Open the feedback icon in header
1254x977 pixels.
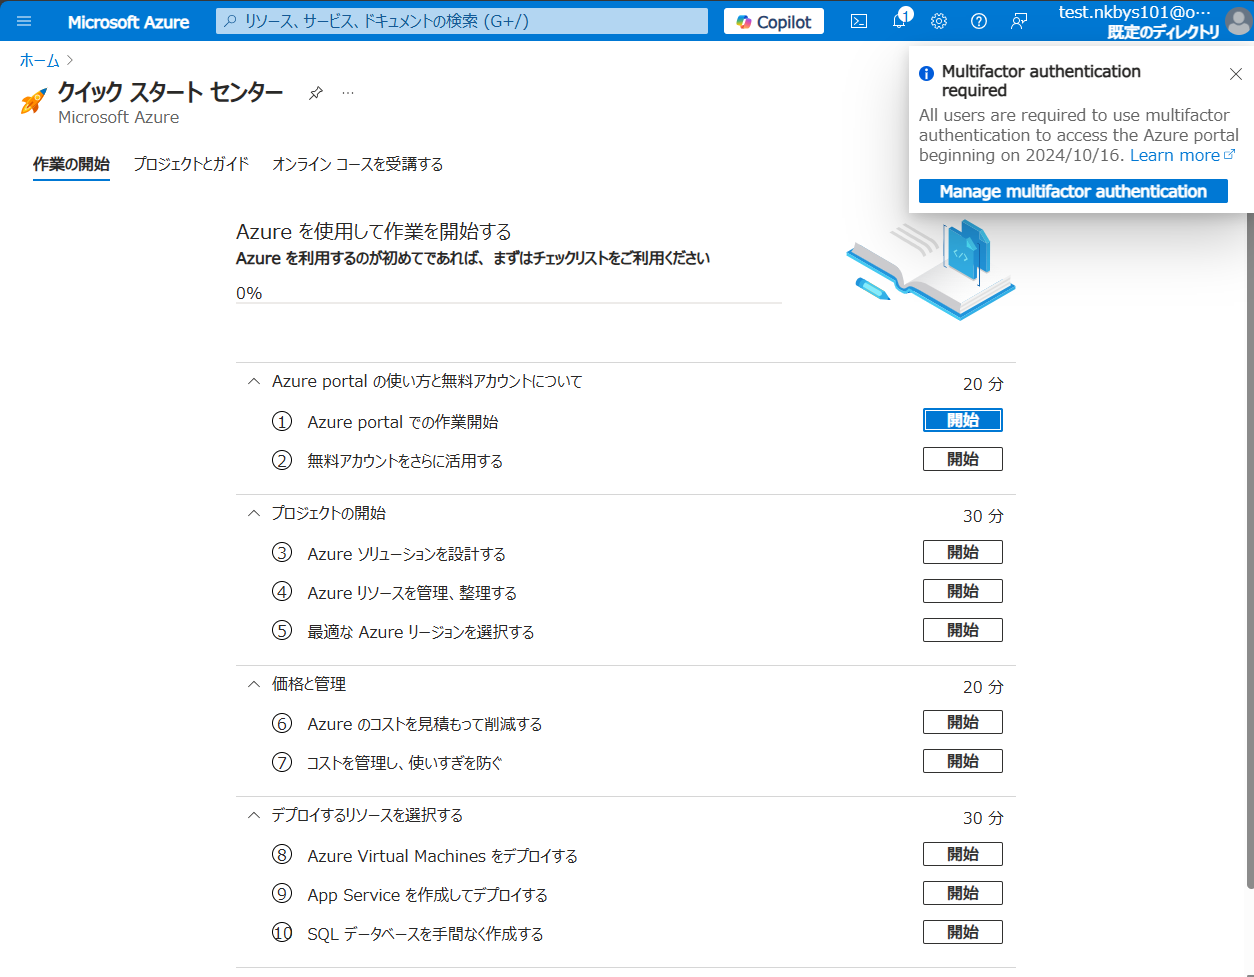coord(1019,21)
